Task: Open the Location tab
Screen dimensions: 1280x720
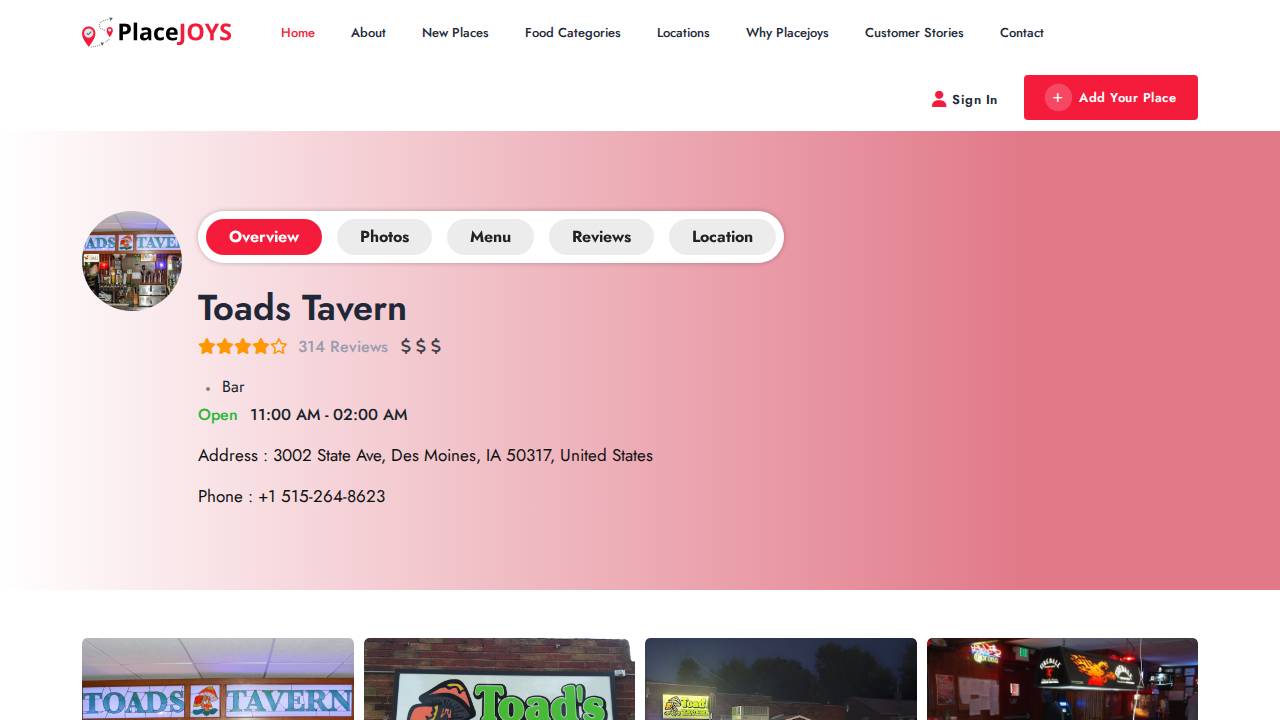Action: 722,237
